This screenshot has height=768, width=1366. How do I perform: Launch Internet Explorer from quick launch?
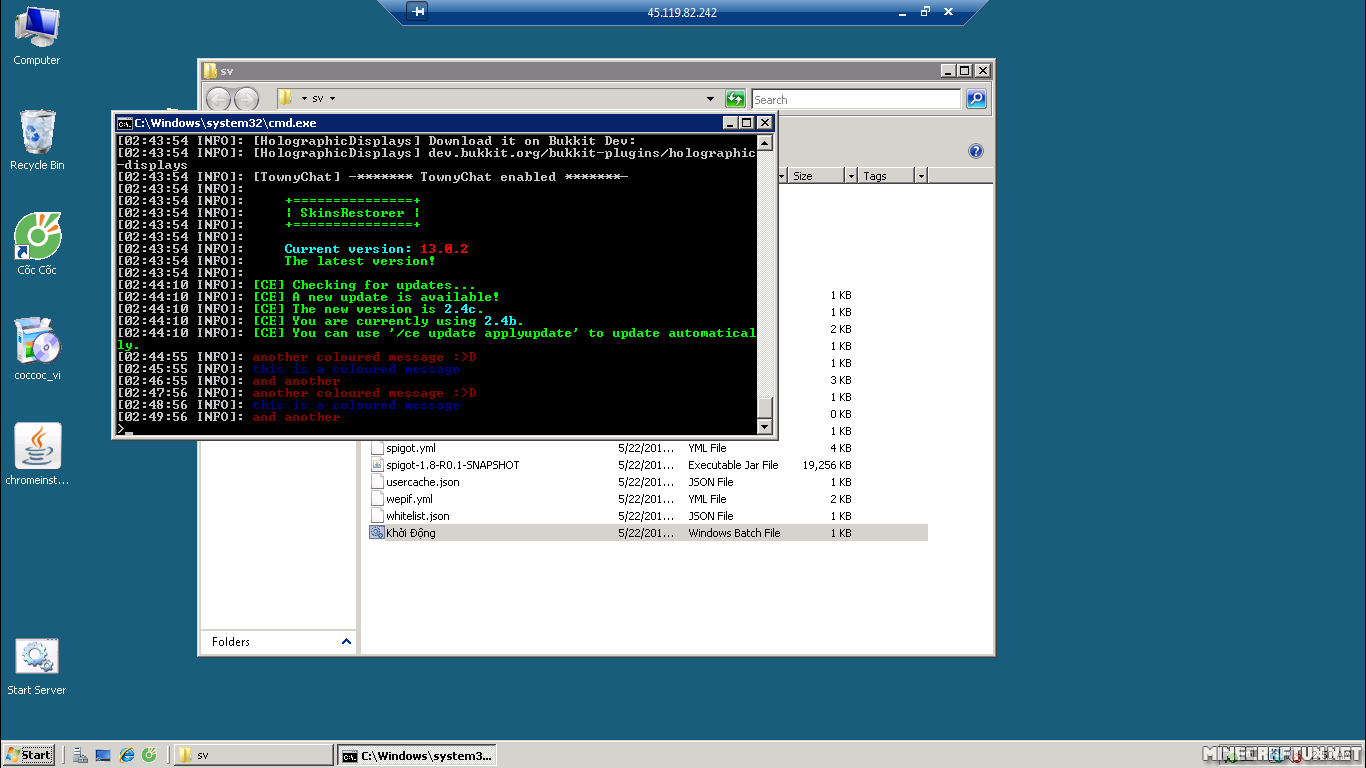(127, 755)
